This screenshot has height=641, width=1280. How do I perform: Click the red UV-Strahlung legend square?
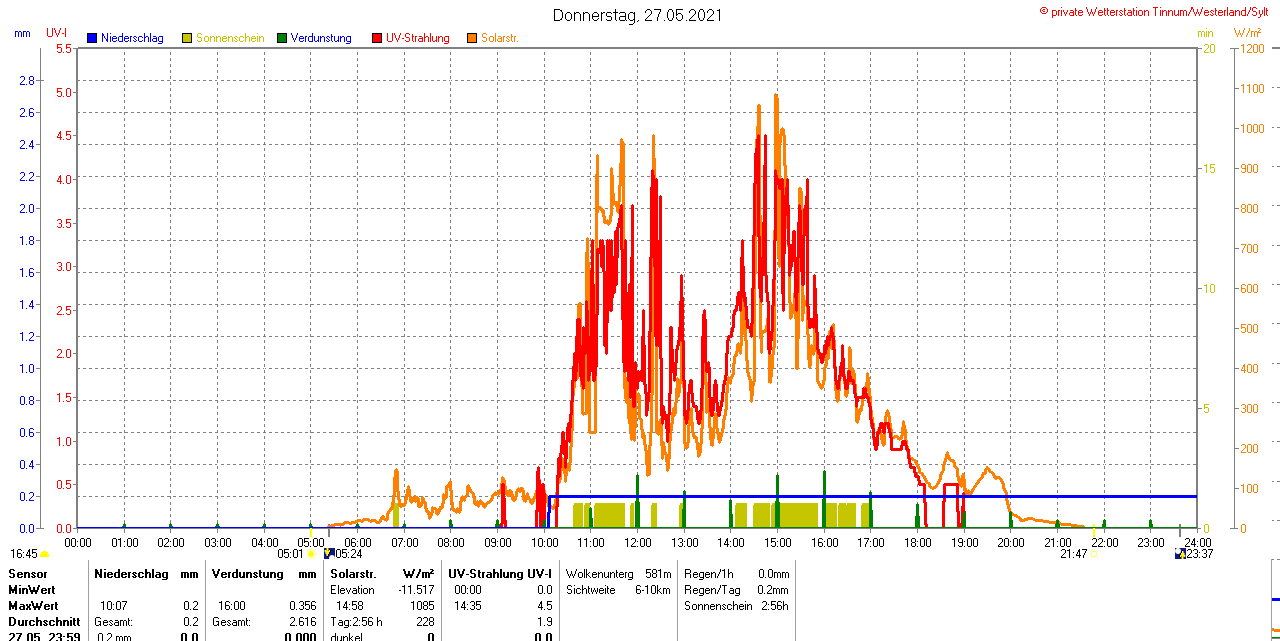pos(377,38)
